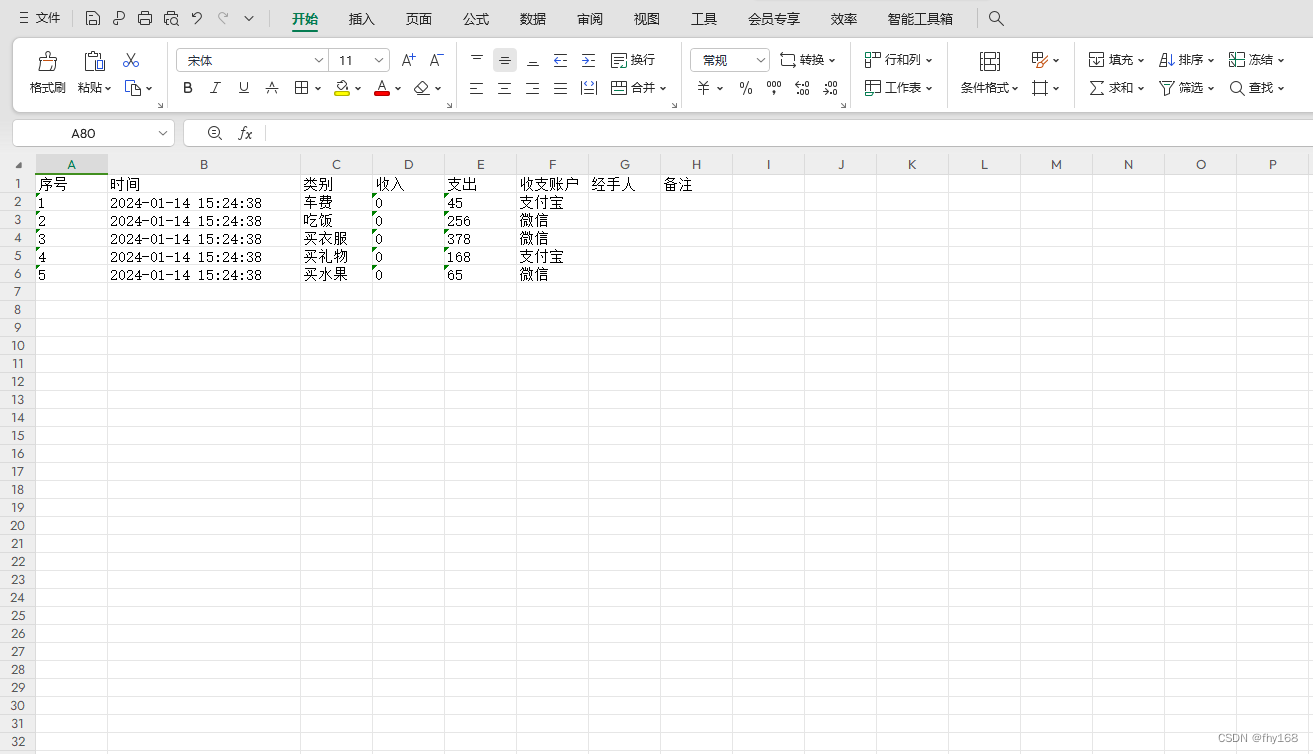The width and height of the screenshot is (1313, 754).
Task: Open the font size dropdown showing 11
Action: coord(379,60)
